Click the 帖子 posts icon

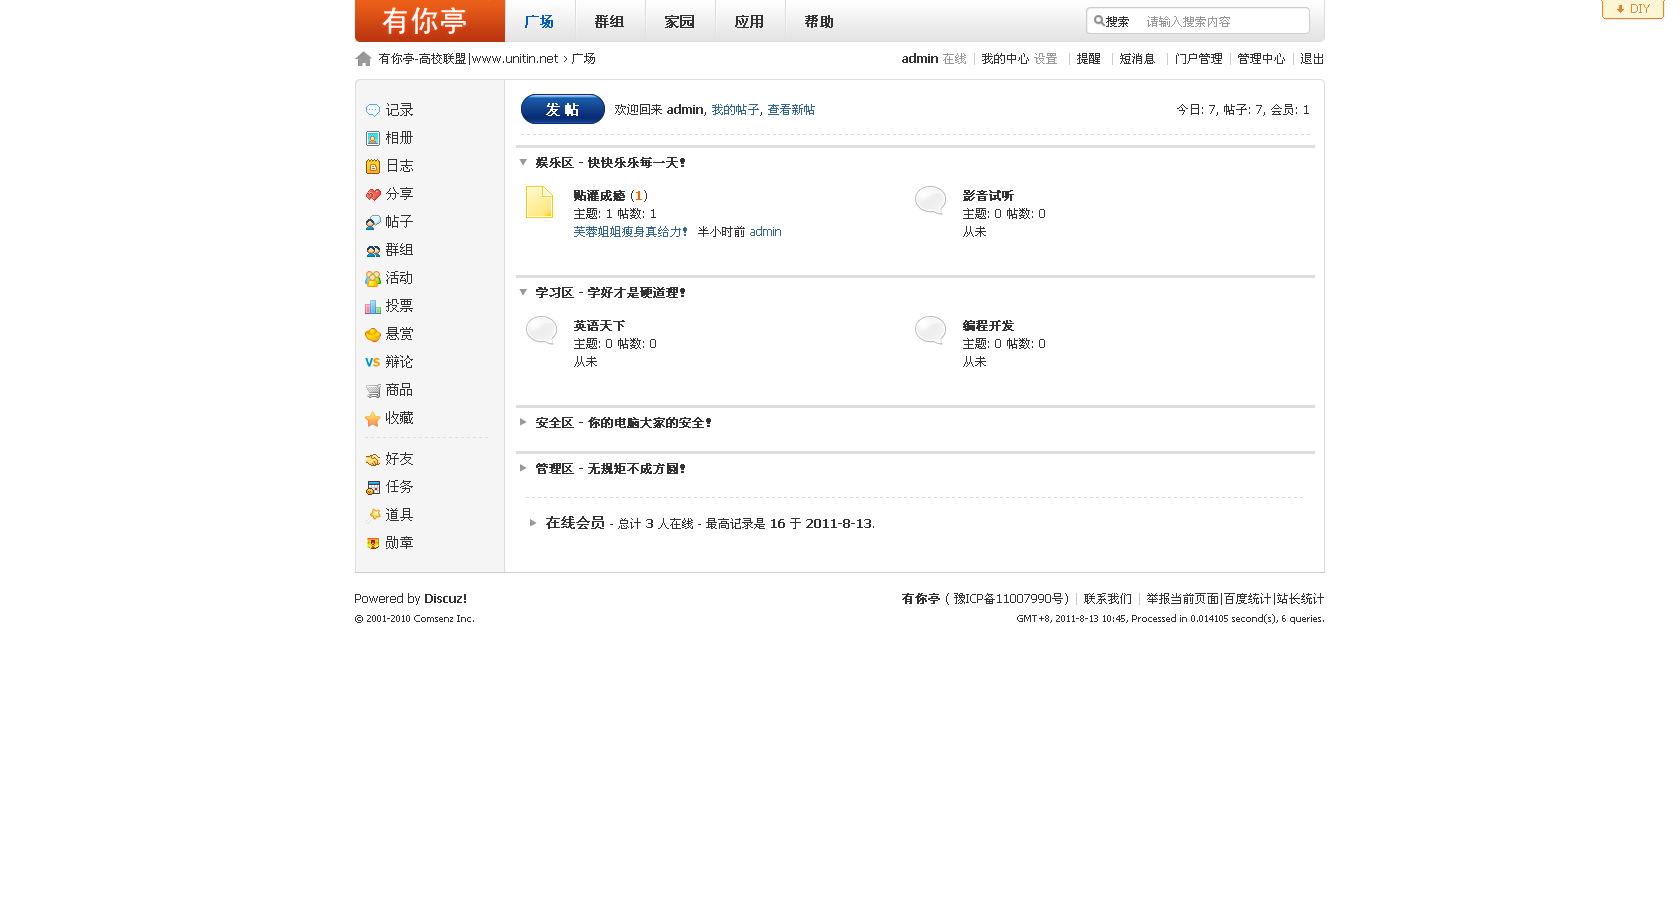(373, 222)
